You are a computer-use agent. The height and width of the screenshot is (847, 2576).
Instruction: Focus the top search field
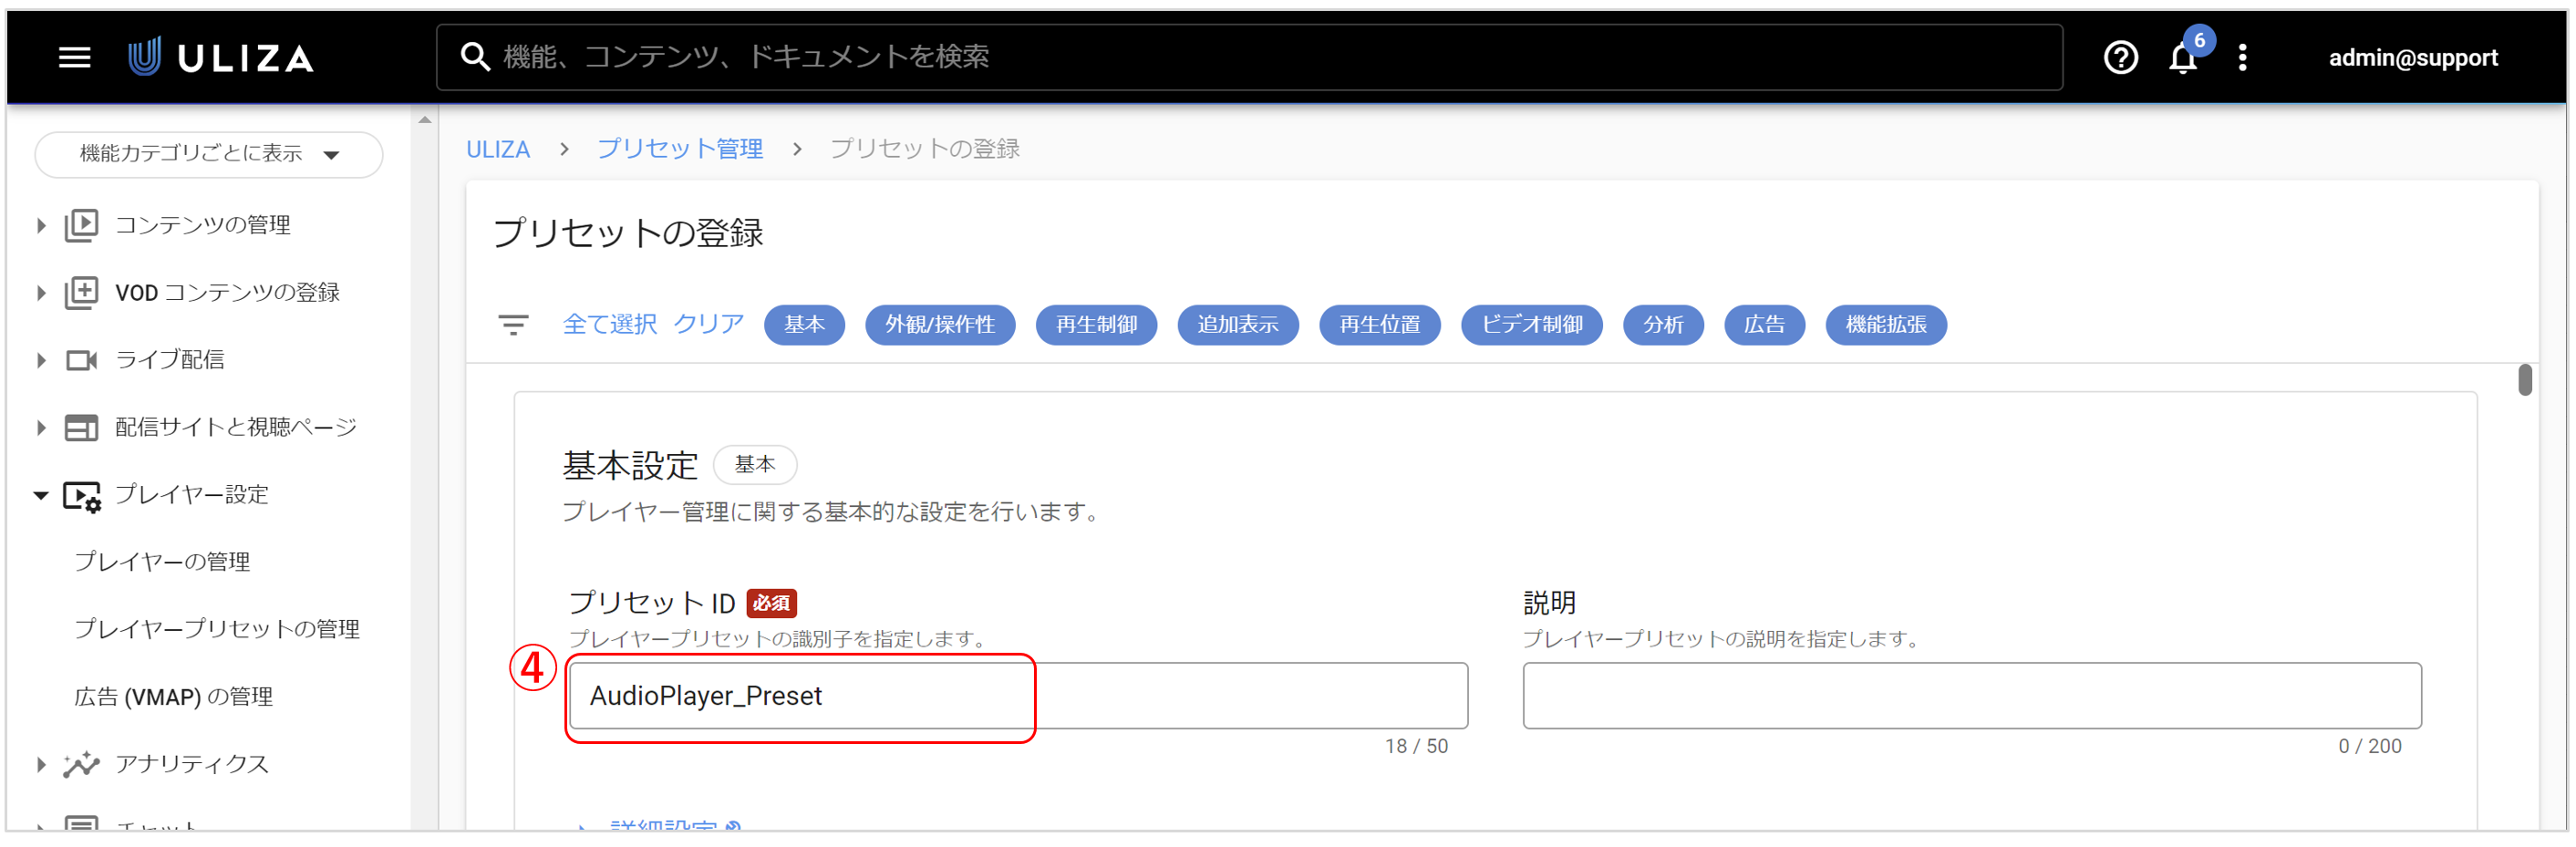click(1250, 57)
